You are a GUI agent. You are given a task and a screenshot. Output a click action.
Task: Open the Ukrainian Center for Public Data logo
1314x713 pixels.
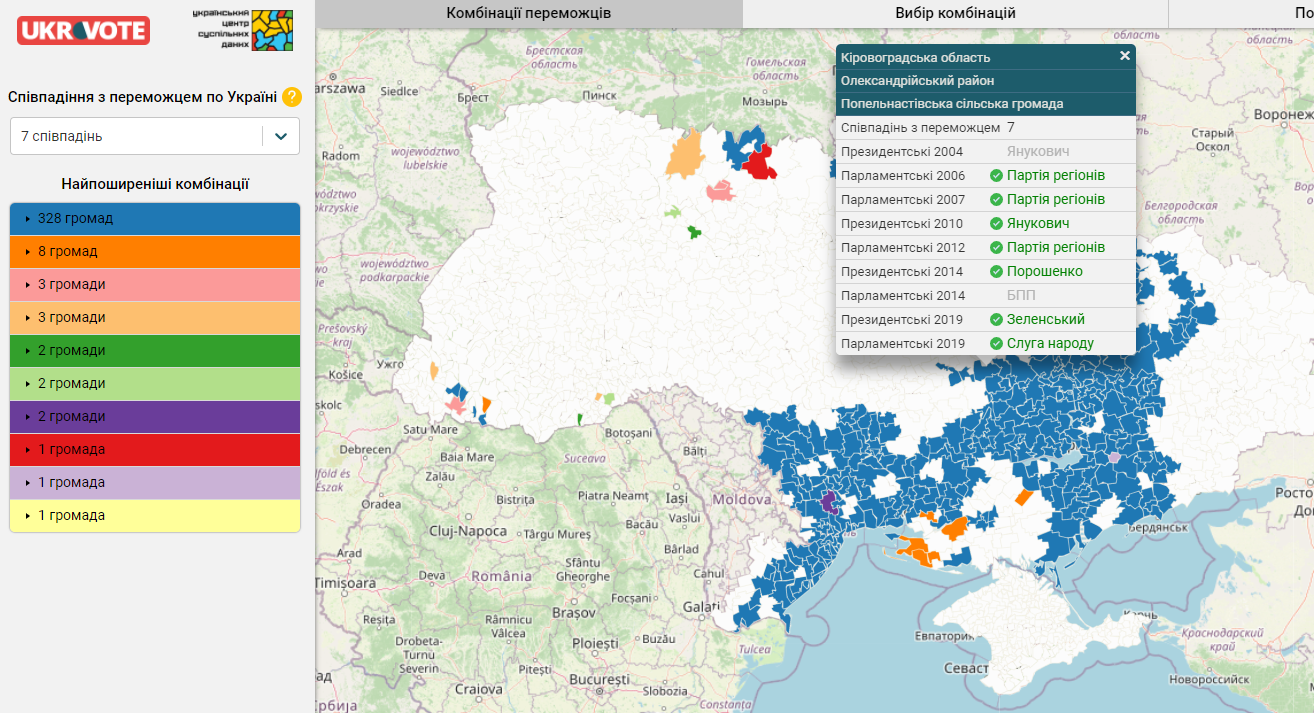[x=243, y=30]
